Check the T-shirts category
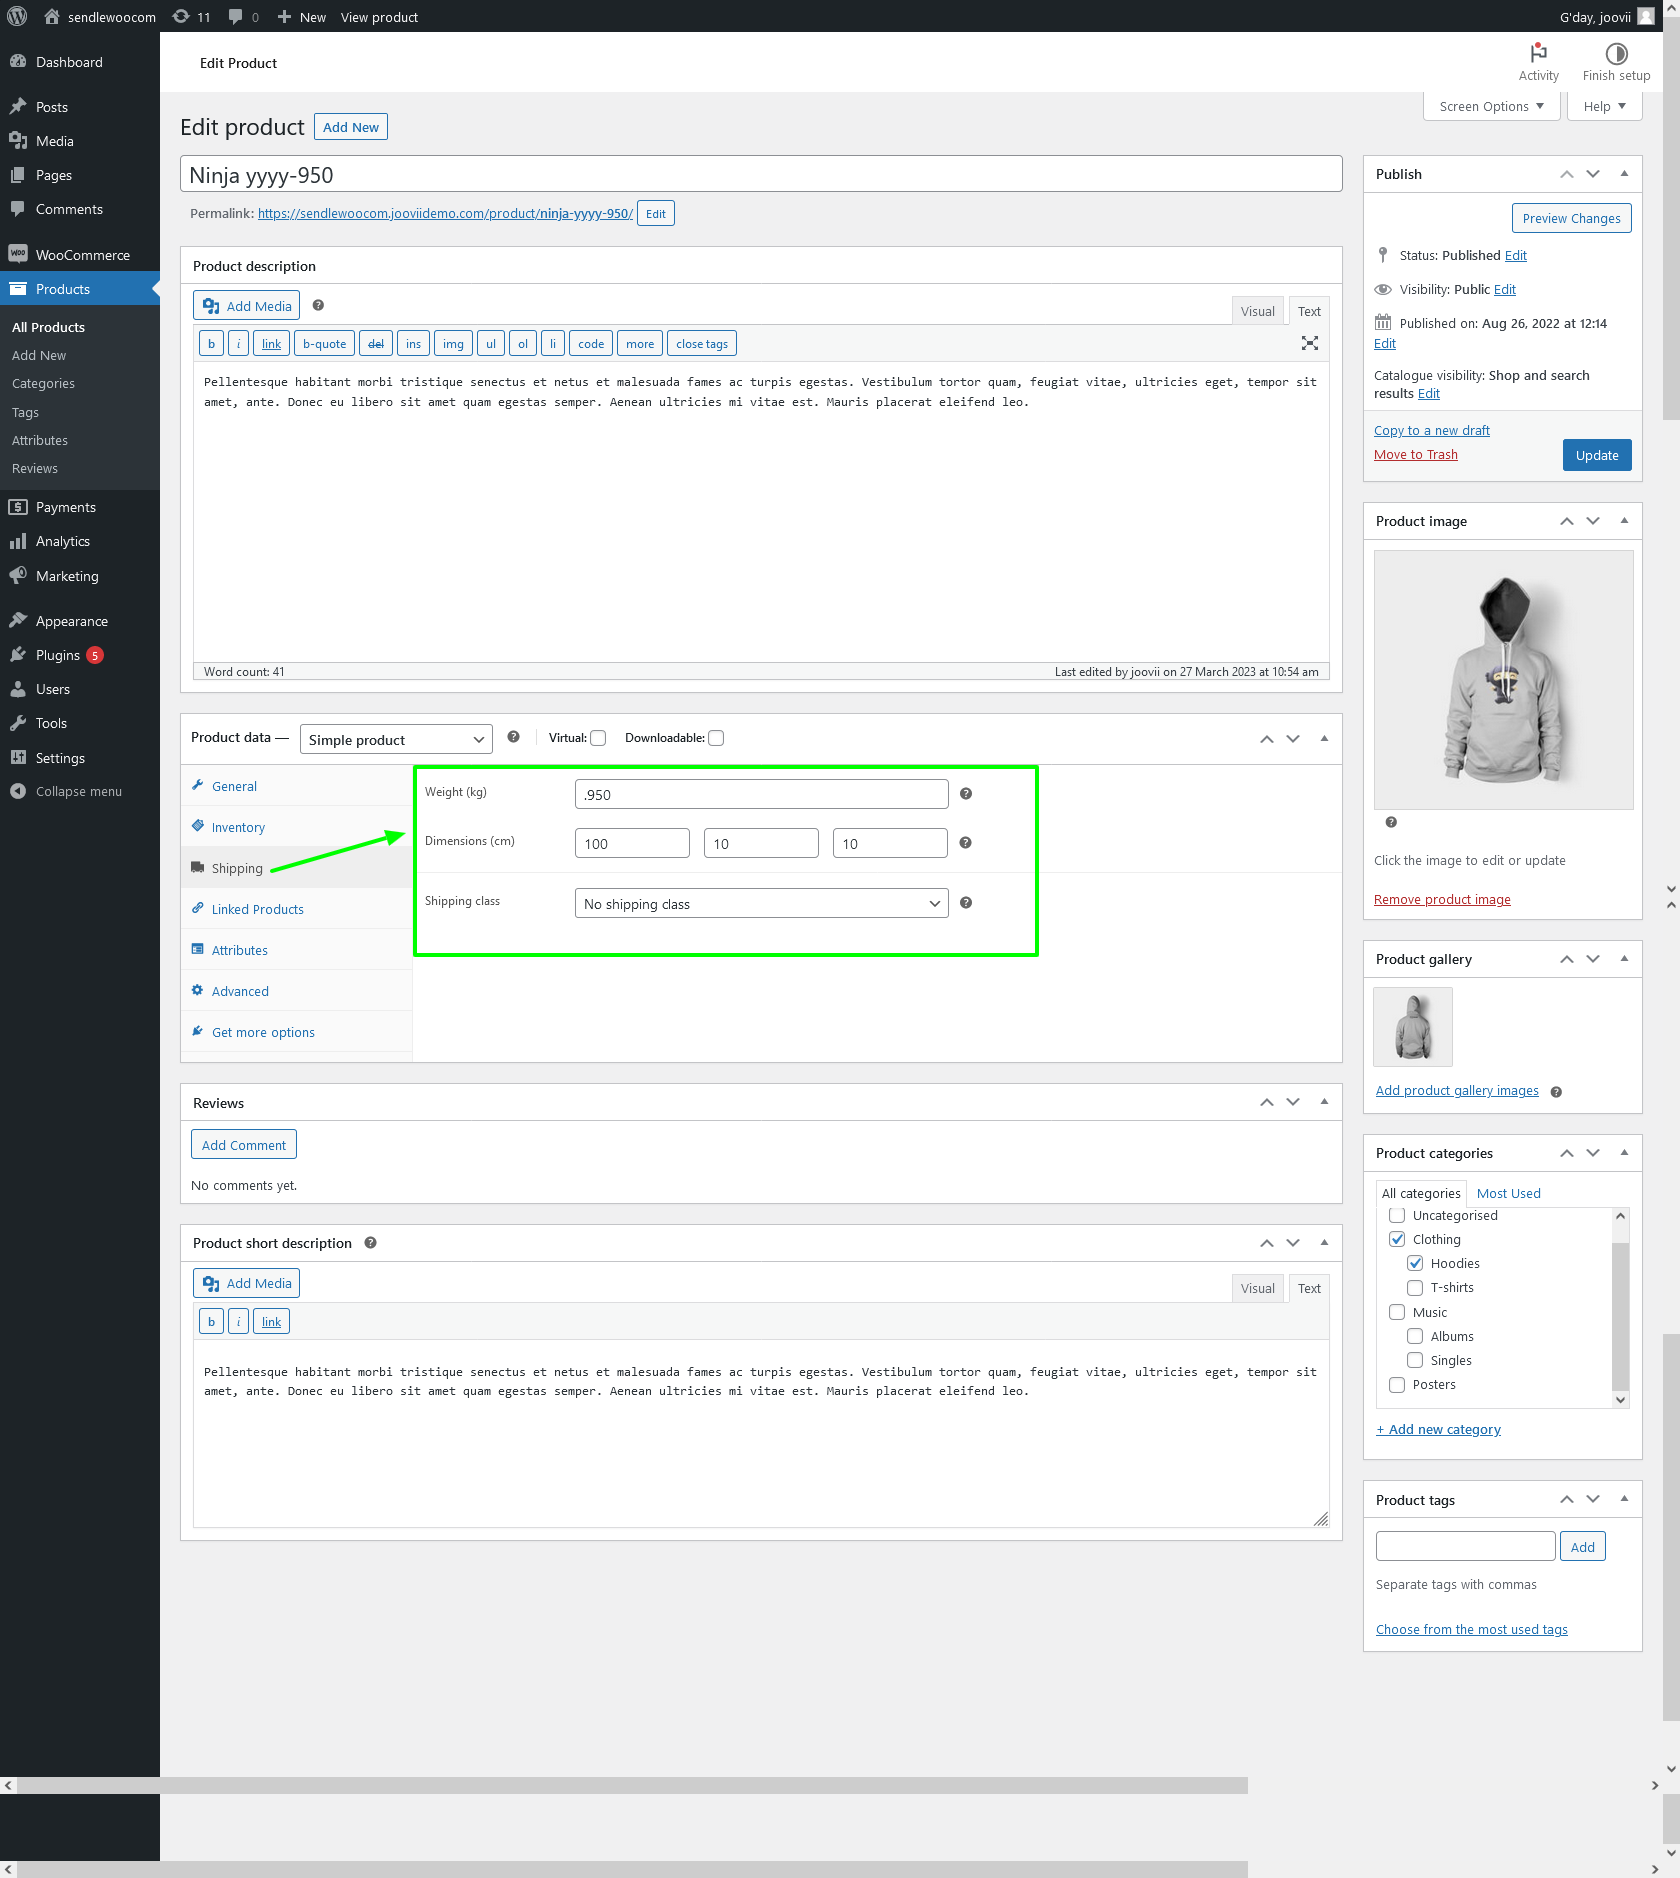Image resolution: width=1680 pixels, height=1878 pixels. coord(1415,1288)
